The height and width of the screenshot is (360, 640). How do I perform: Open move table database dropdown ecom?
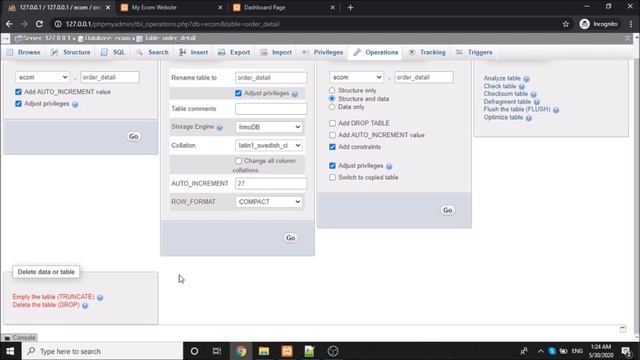42,77
